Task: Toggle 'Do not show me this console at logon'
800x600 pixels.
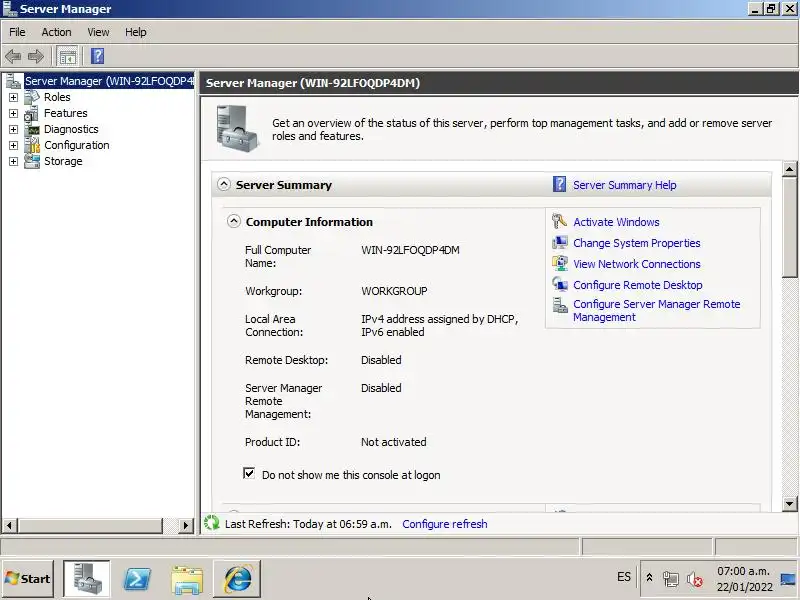Action: [249, 473]
